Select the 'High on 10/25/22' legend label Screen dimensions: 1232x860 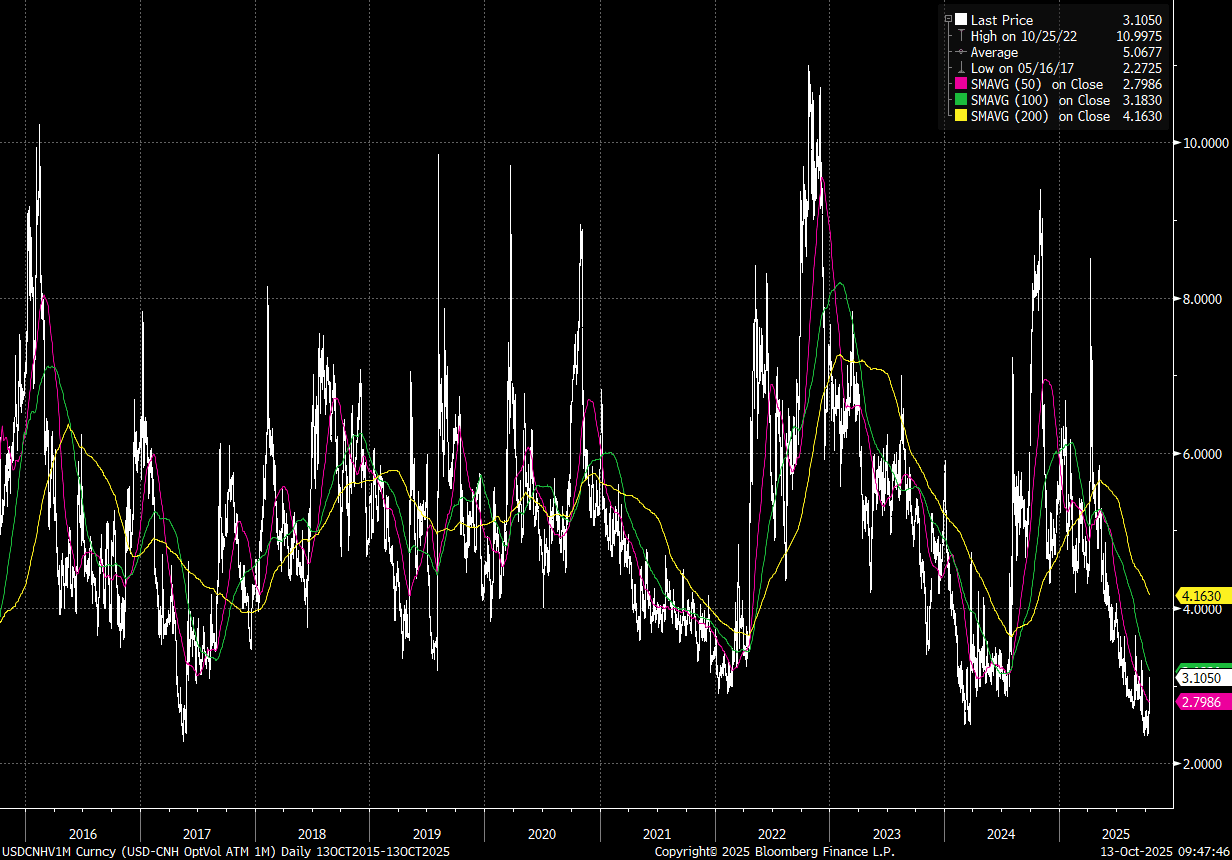(x=1023, y=36)
